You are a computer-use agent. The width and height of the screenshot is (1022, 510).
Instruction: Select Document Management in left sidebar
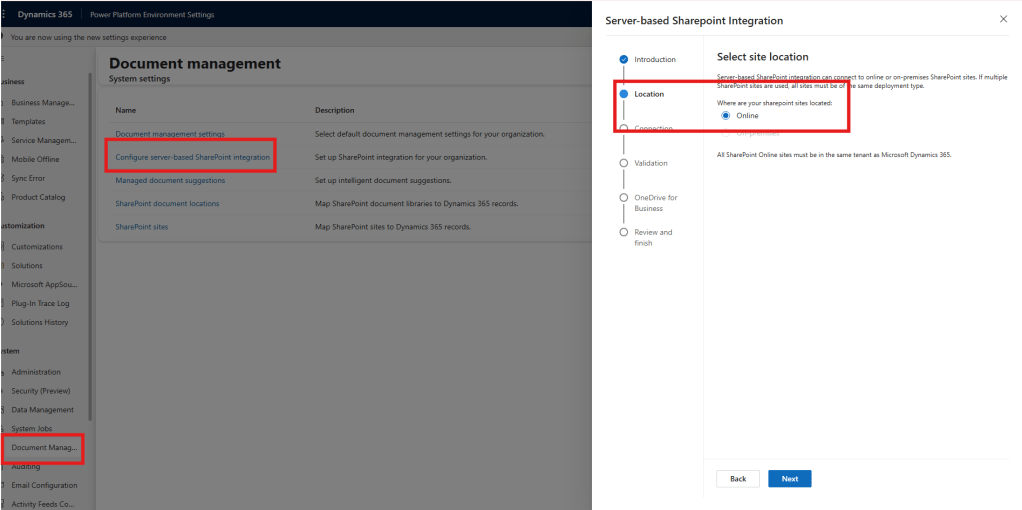[x=43, y=447]
